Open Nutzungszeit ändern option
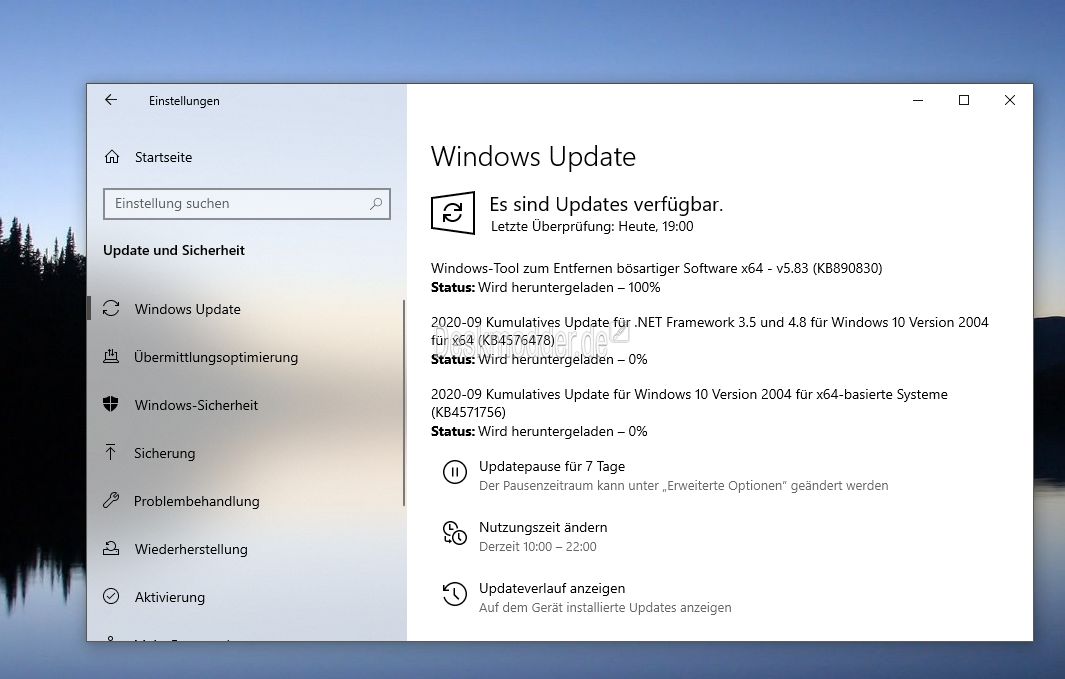The image size is (1065, 679). click(543, 528)
